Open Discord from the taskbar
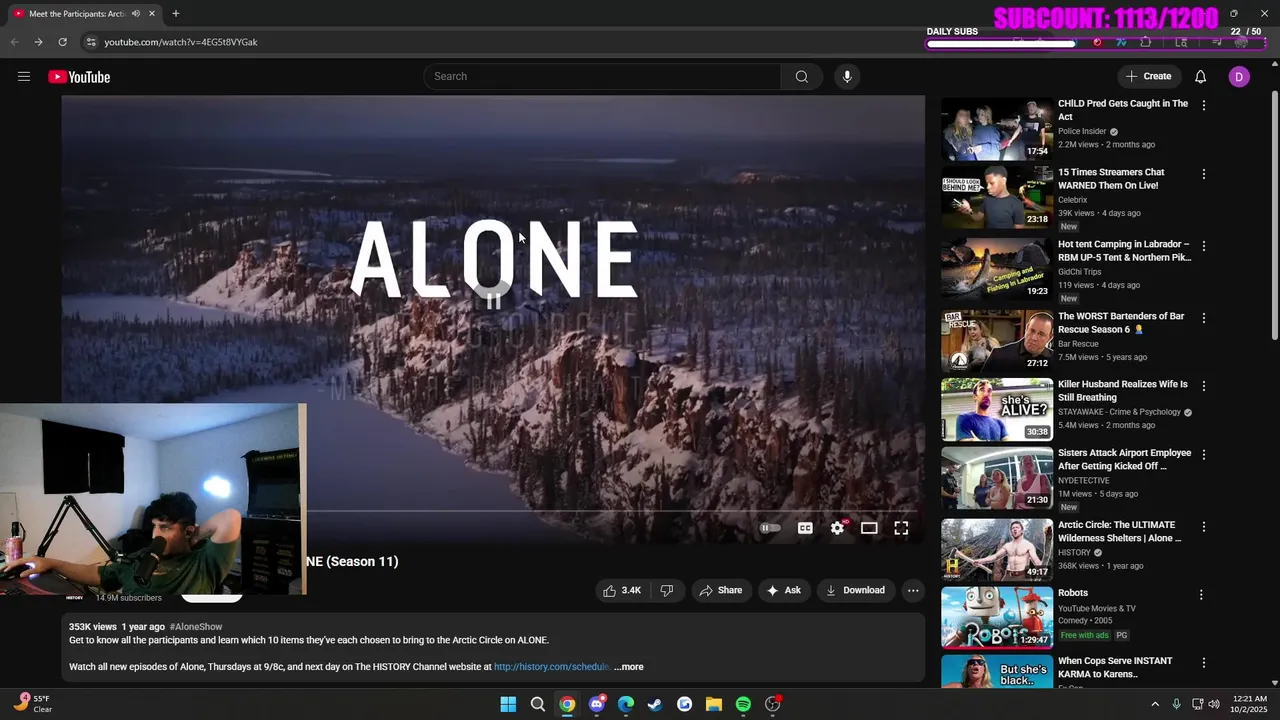Viewport: 1280px width, 720px height. click(x=597, y=705)
